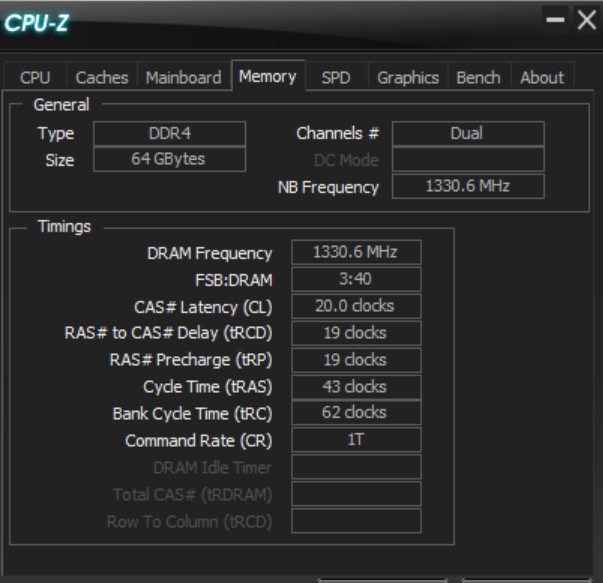Click the DDR4 memory type field
This screenshot has width=603, height=583.
coord(169,134)
